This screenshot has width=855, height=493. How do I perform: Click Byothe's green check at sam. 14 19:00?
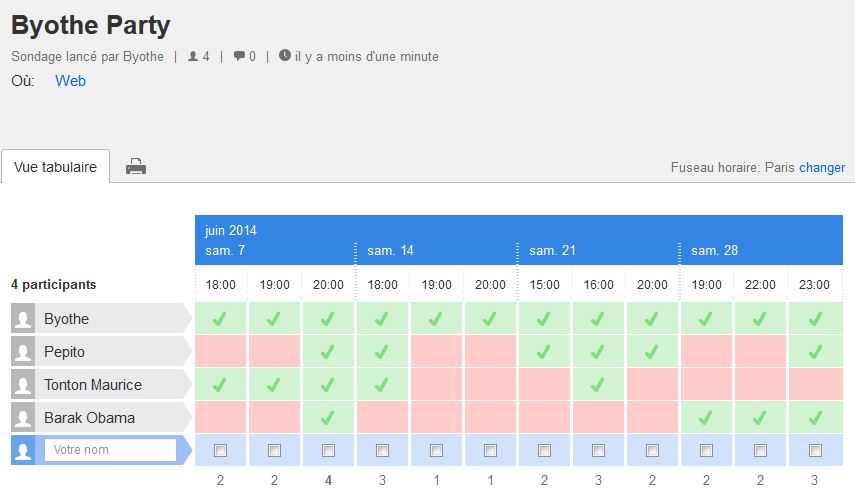(x=436, y=319)
